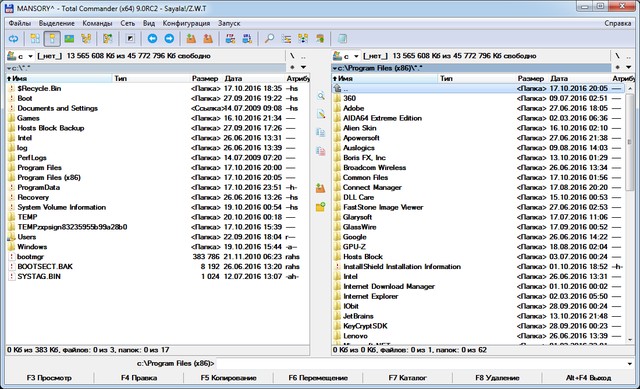Click the F6 Перемещение button

pyautogui.click(x=318, y=378)
